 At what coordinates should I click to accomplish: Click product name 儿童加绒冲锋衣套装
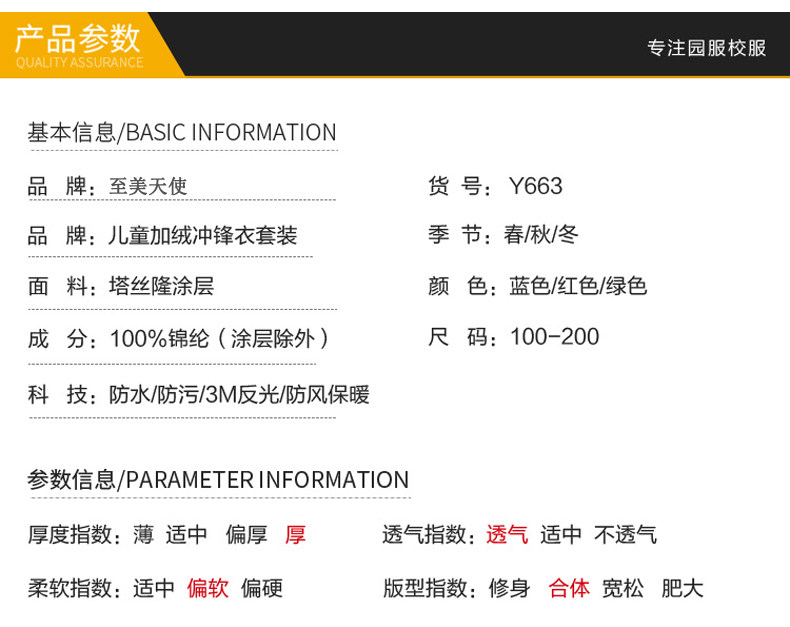tap(203, 236)
